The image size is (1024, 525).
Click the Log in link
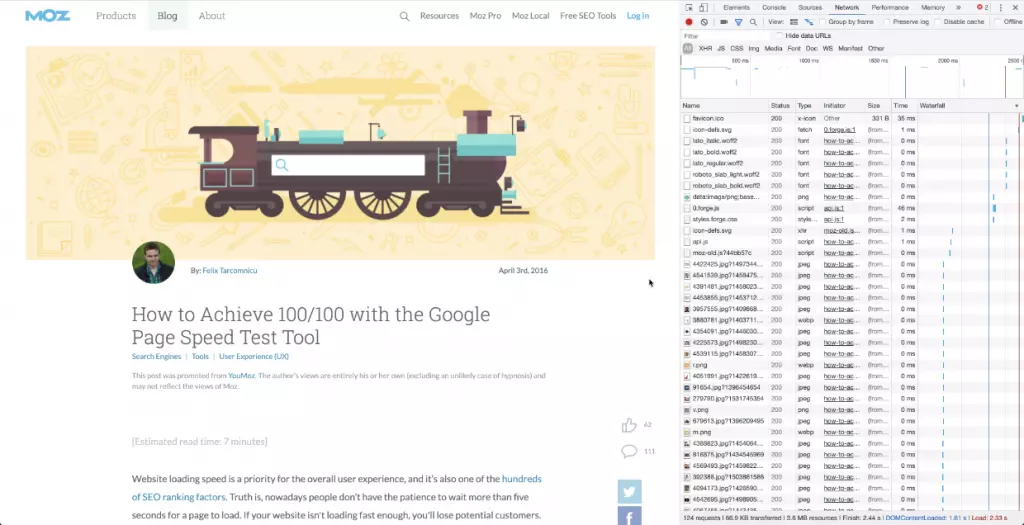click(637, 16)
